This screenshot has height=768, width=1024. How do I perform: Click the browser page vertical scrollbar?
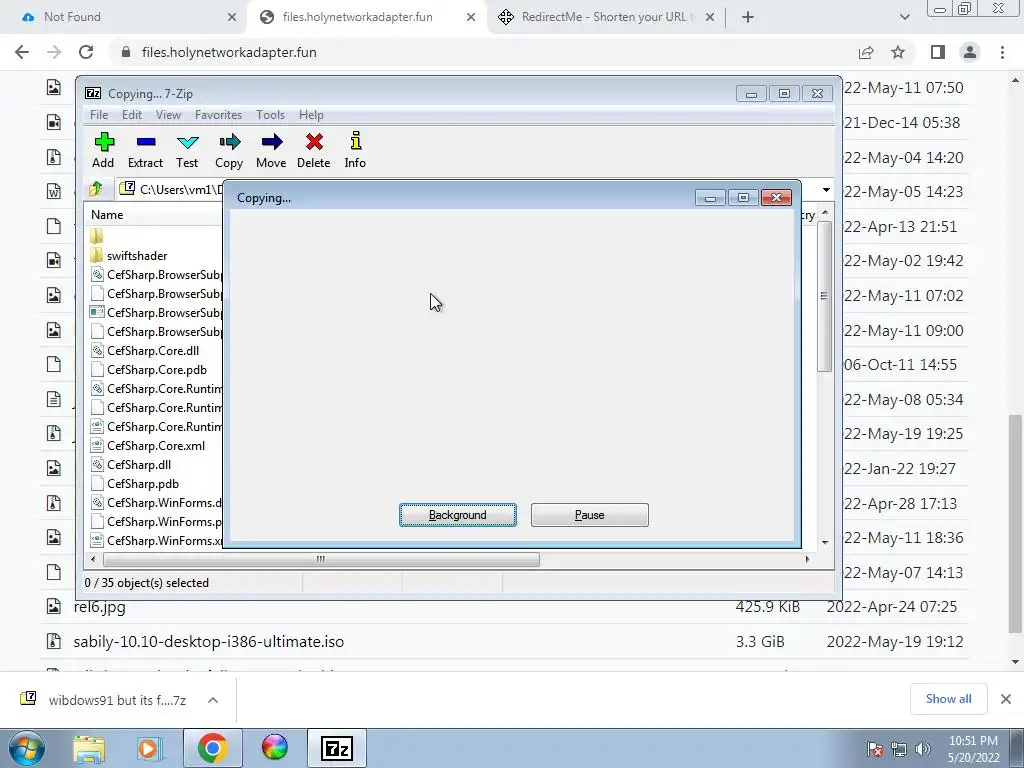coord(1016,524)
